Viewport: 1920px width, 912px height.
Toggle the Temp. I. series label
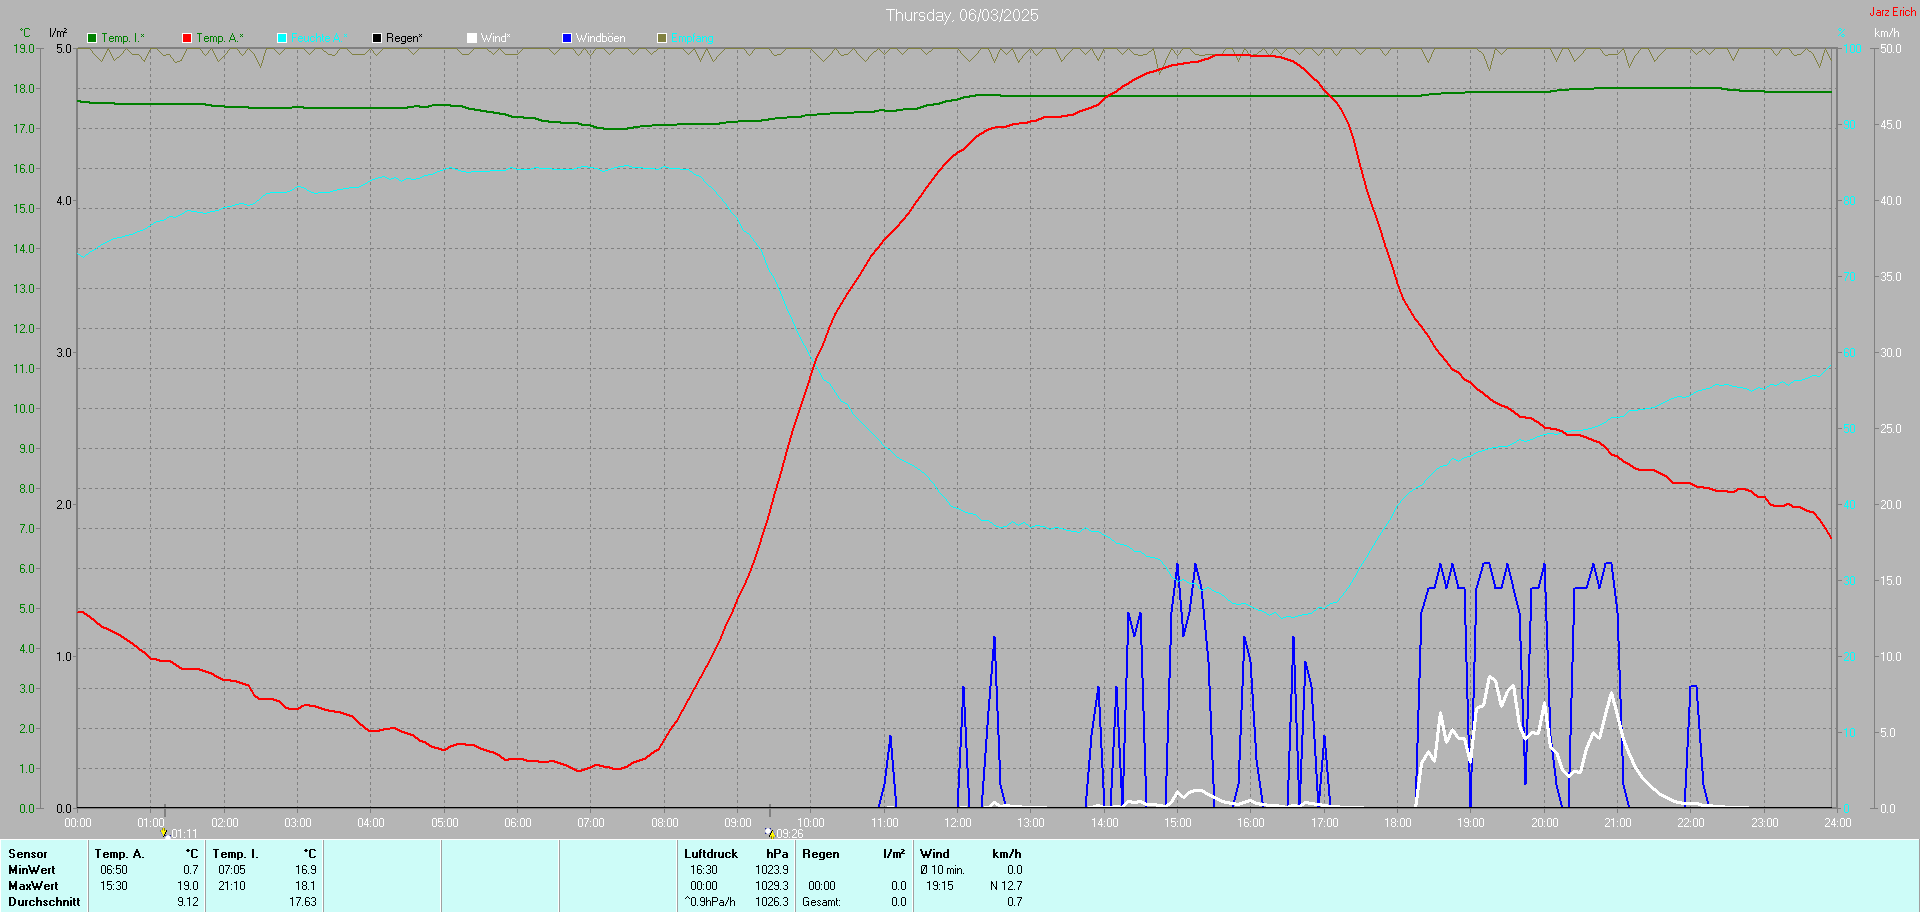tap(122, 38)
